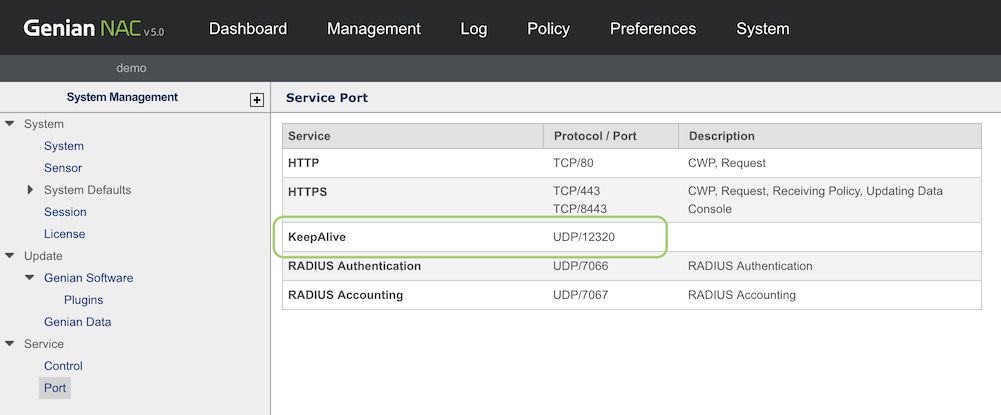
Task: Select Plugins under Genian Software
Action: click(x=83, y=300)
